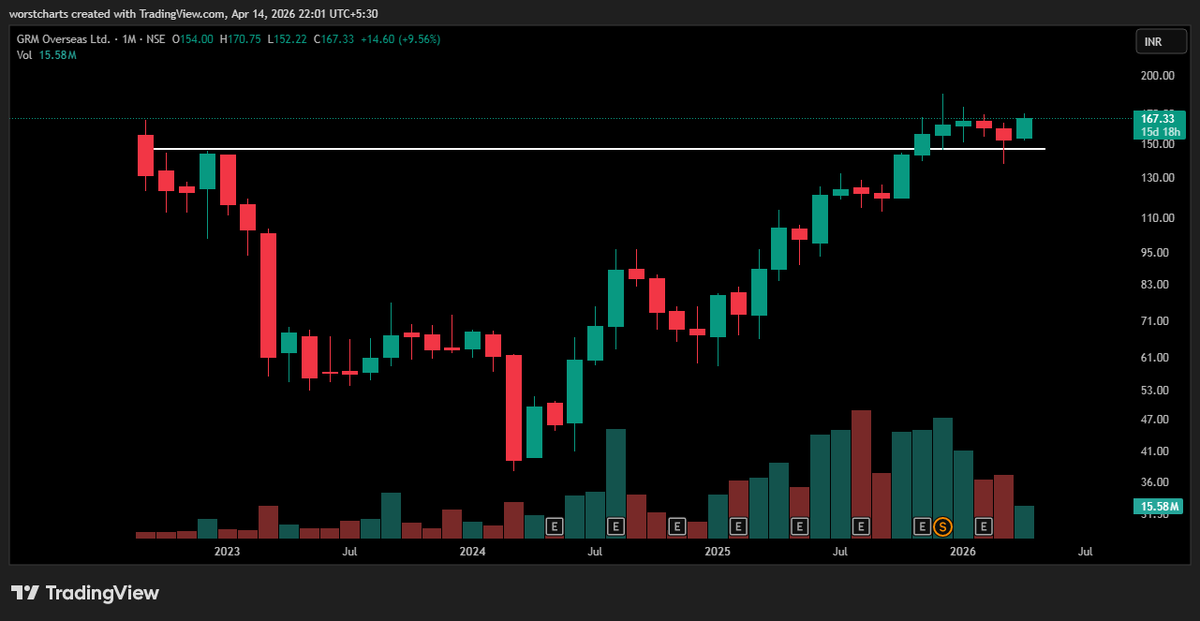The image size is (1200, 621).
Task: Click the orange S split marker
Action: click(942, 525)
